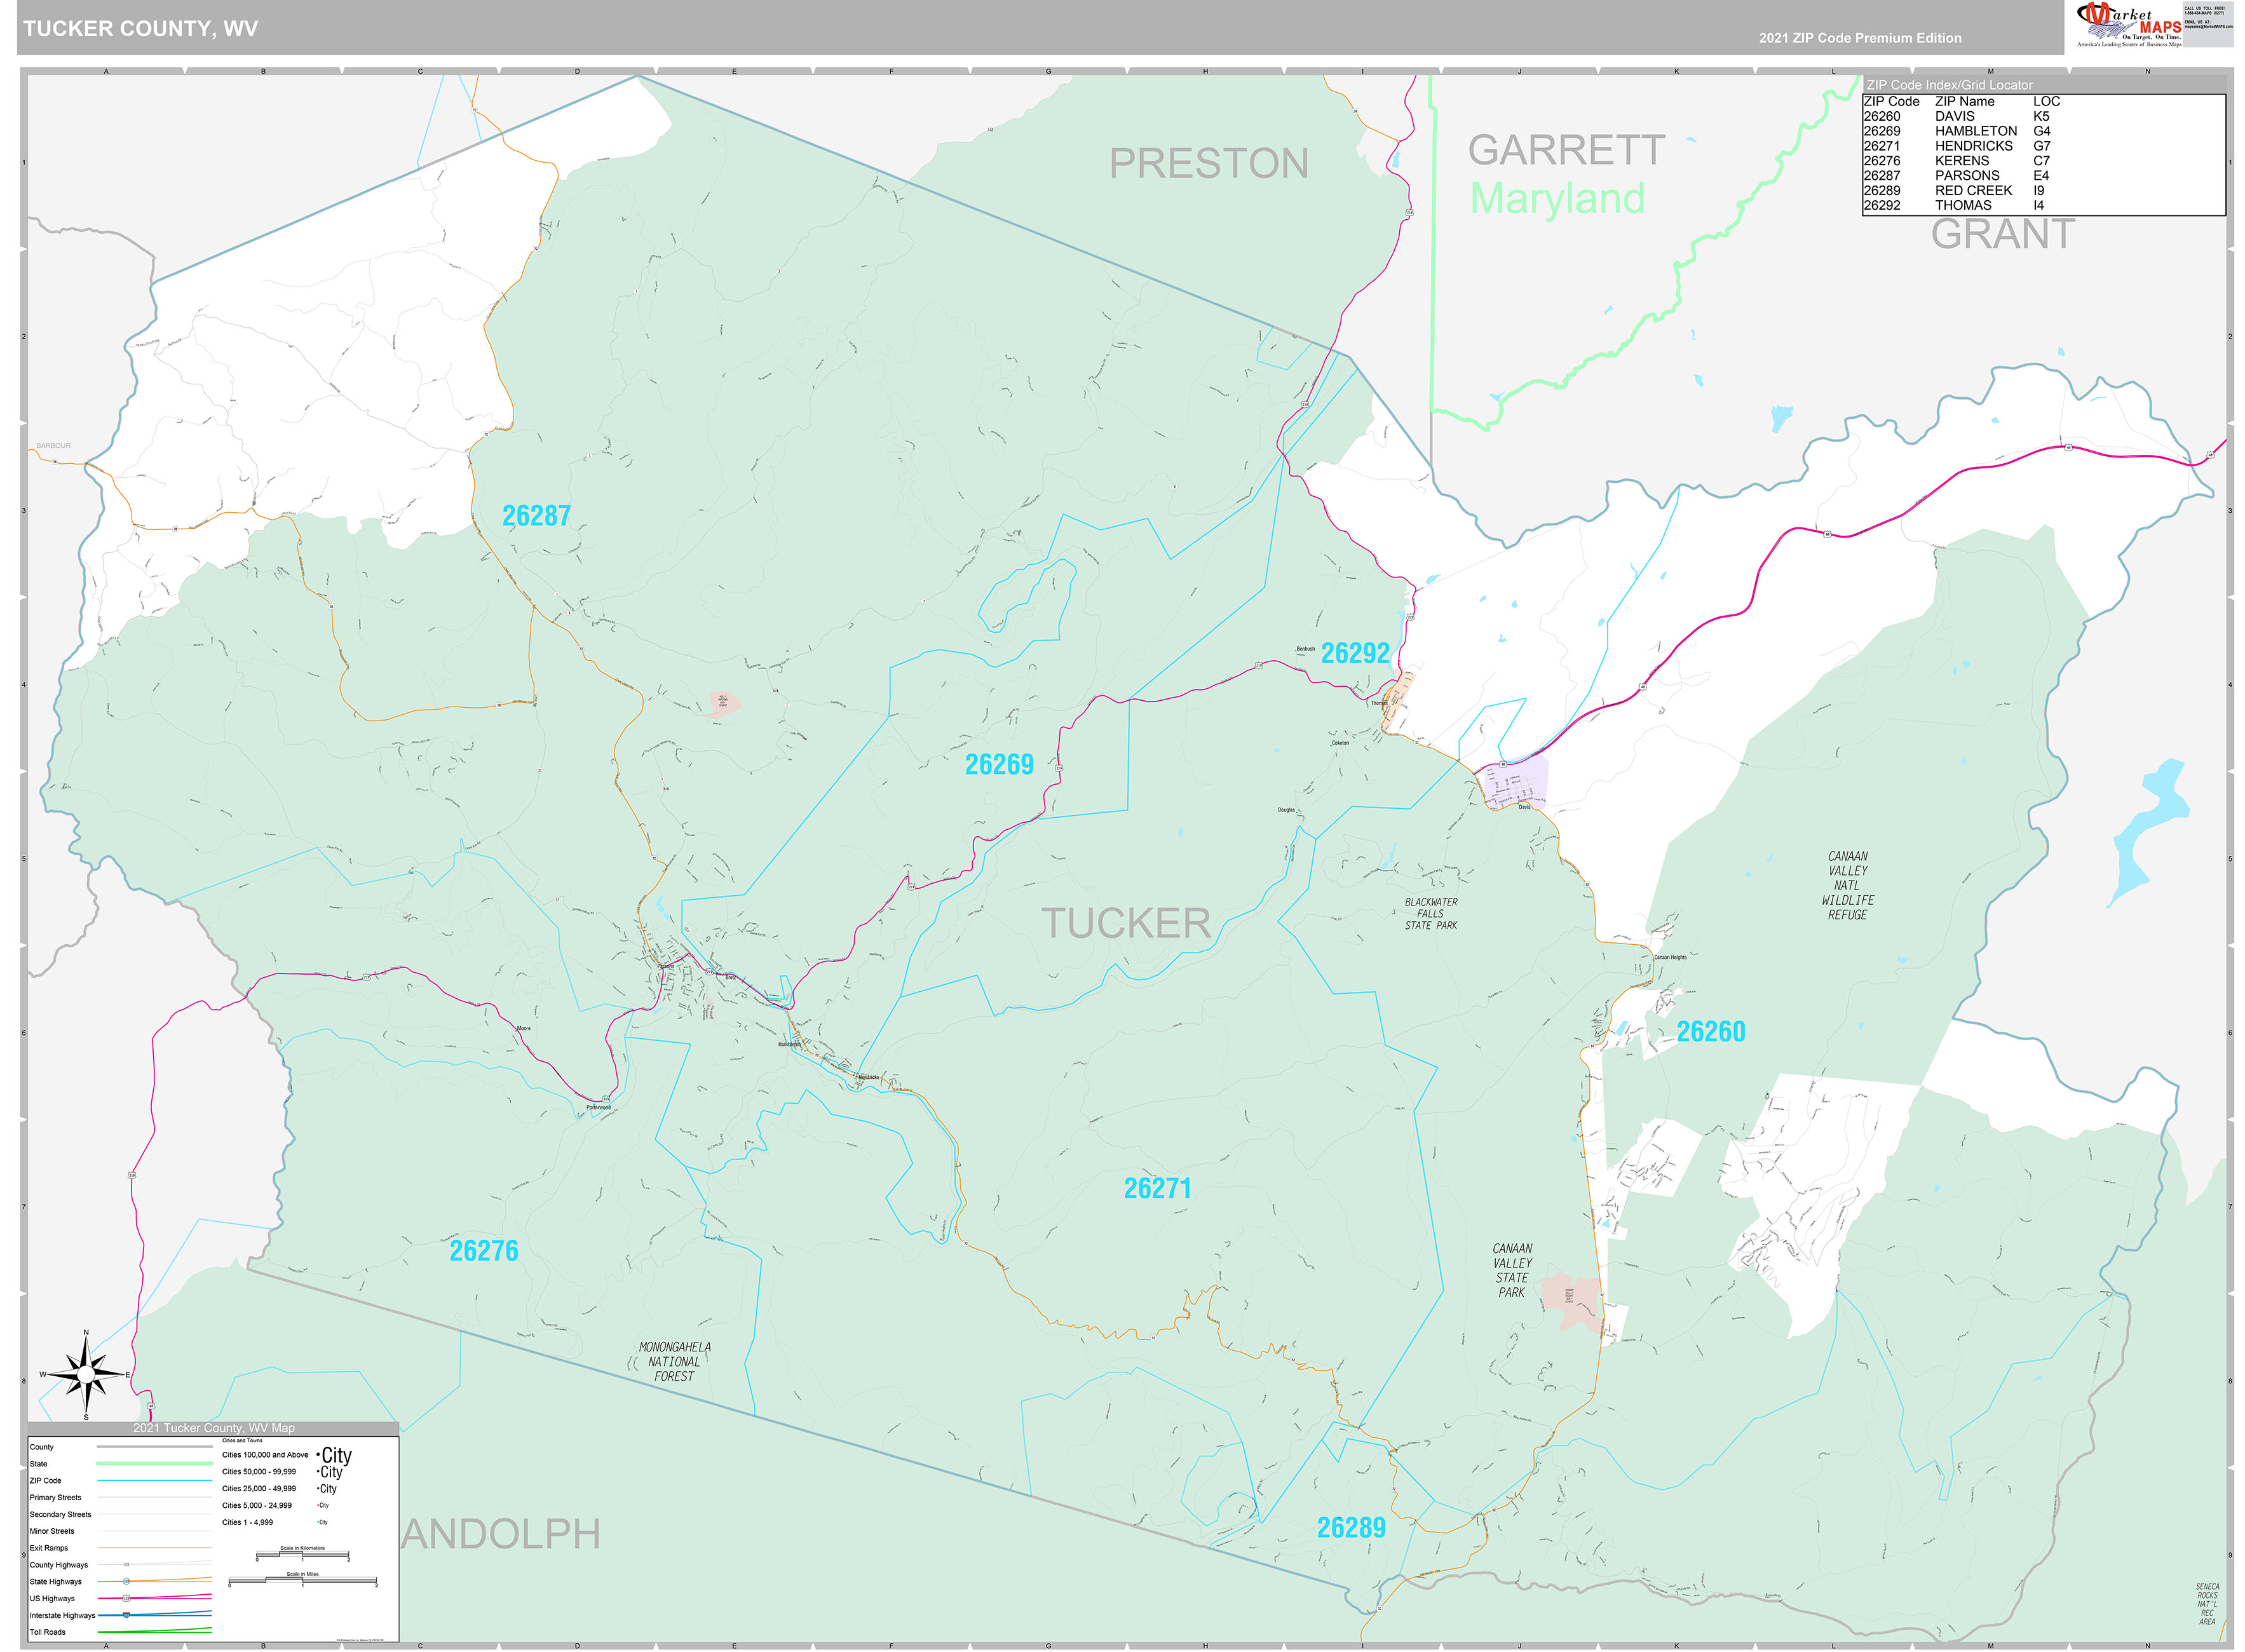This screenshot has width=2245, height=1652.
Task: Click the green 'Maryland' state label
Action: point(1557,198)
